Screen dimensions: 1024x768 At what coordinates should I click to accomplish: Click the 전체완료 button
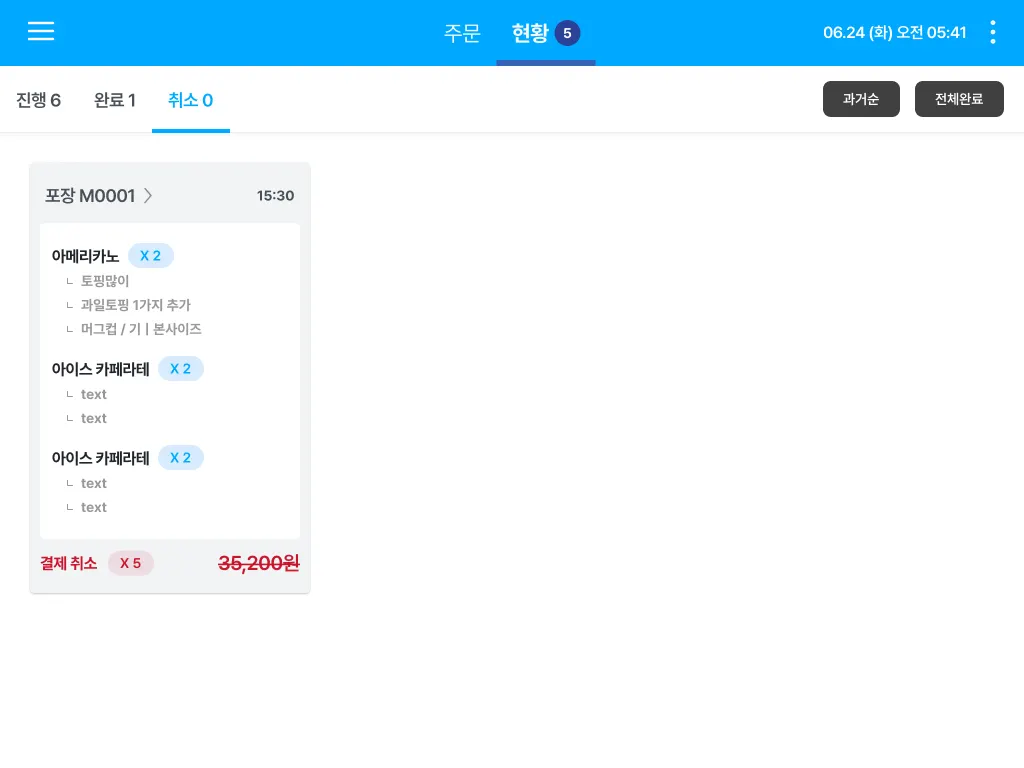pos(959,99)
